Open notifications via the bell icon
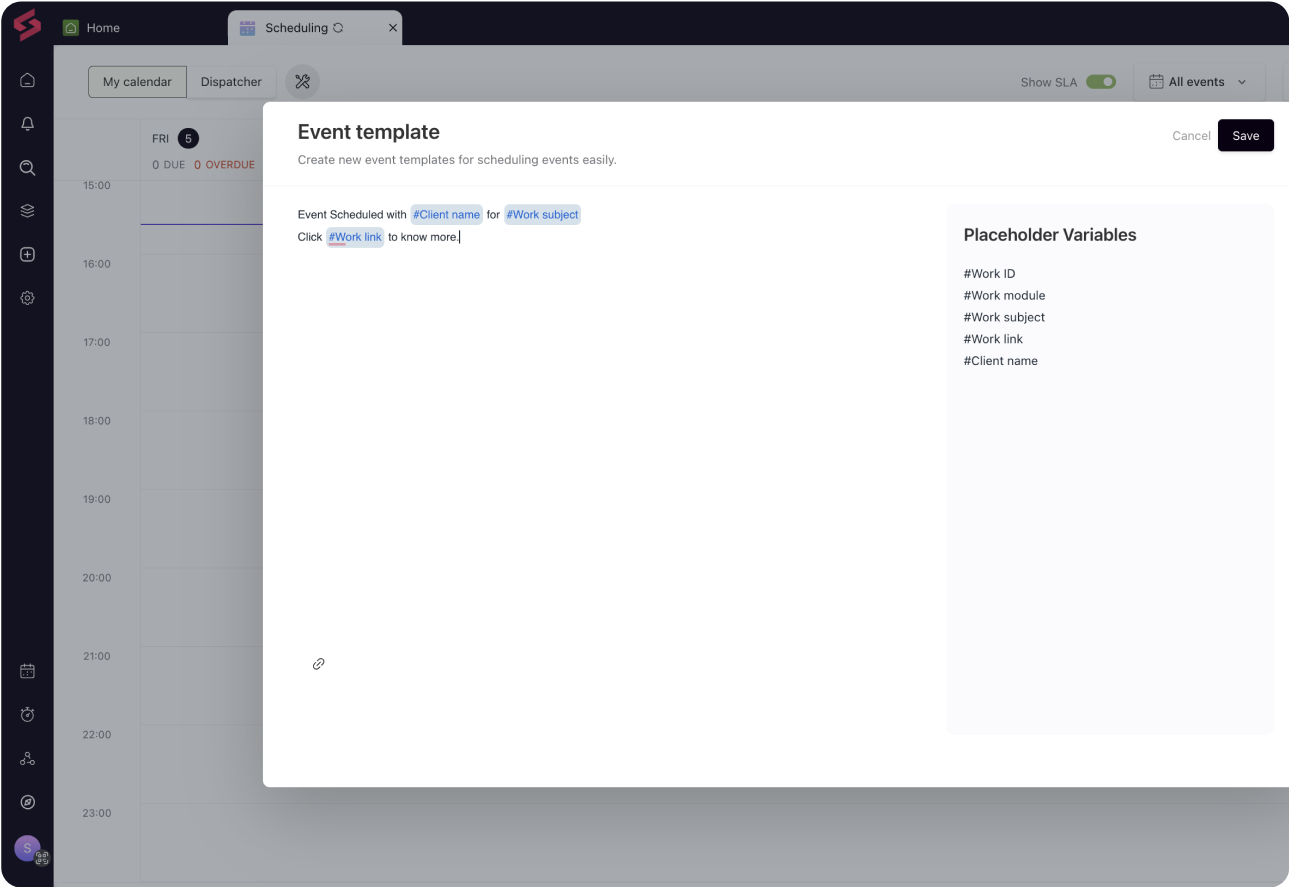The image size is (1289, 887). coord(27,123)
